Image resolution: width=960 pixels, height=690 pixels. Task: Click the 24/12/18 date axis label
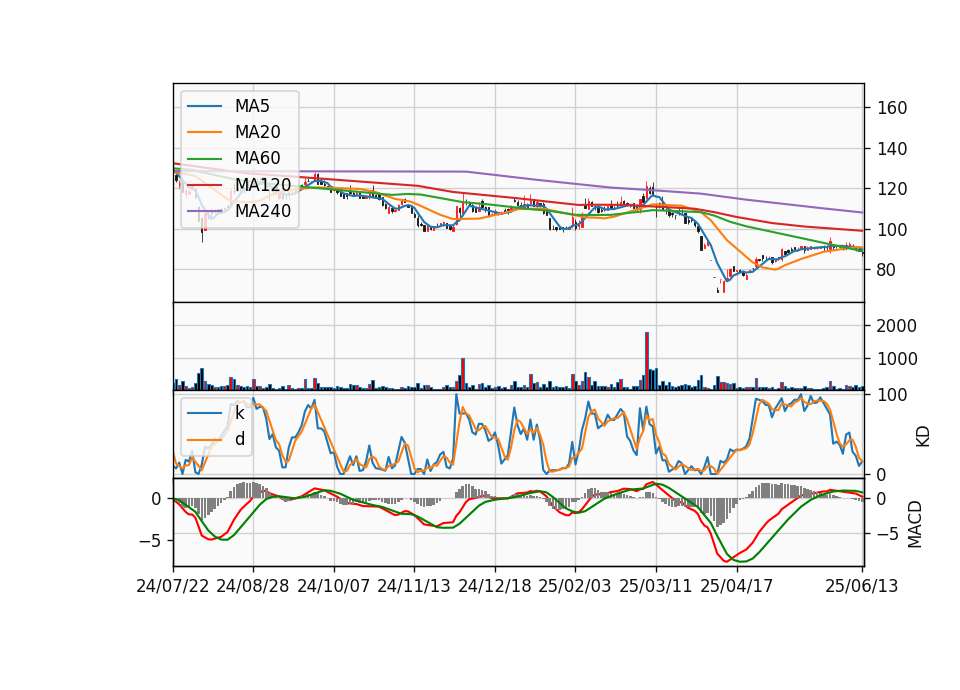495,586
